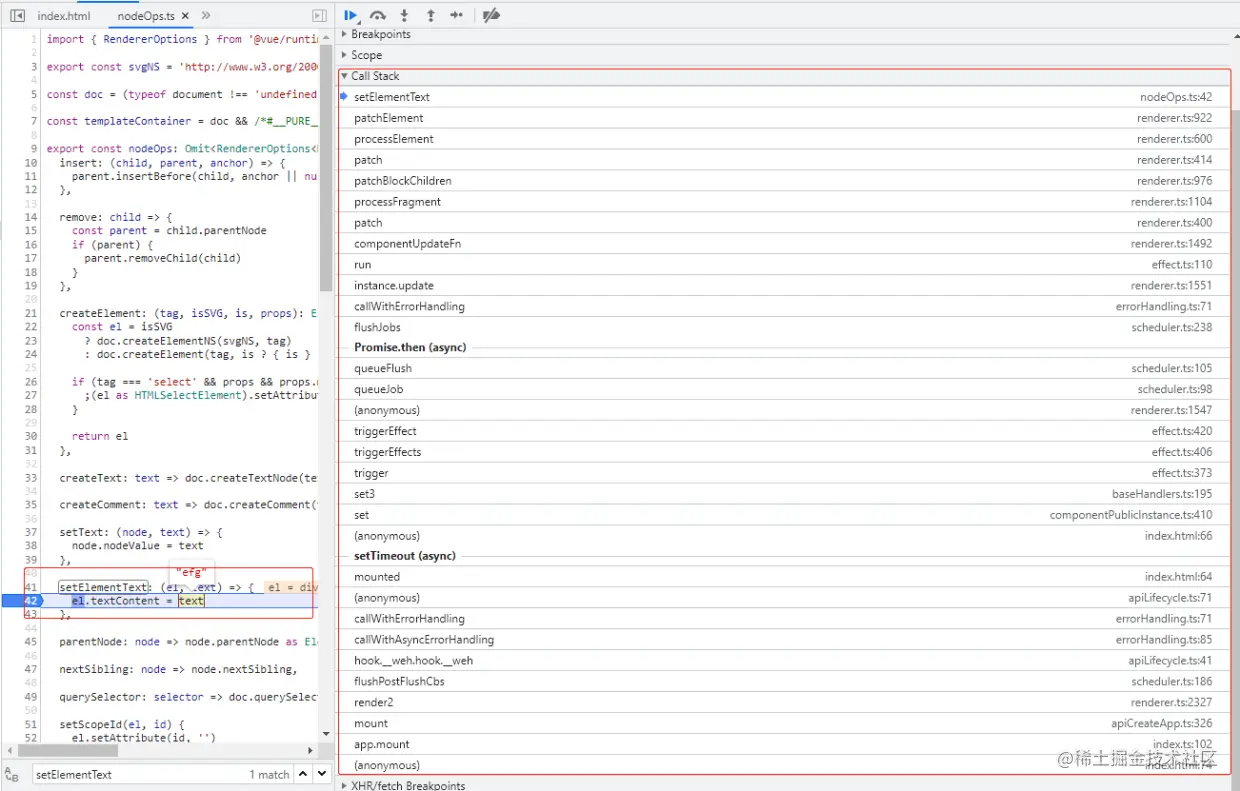
Task: Select the run stack frame
Action: 785,265
